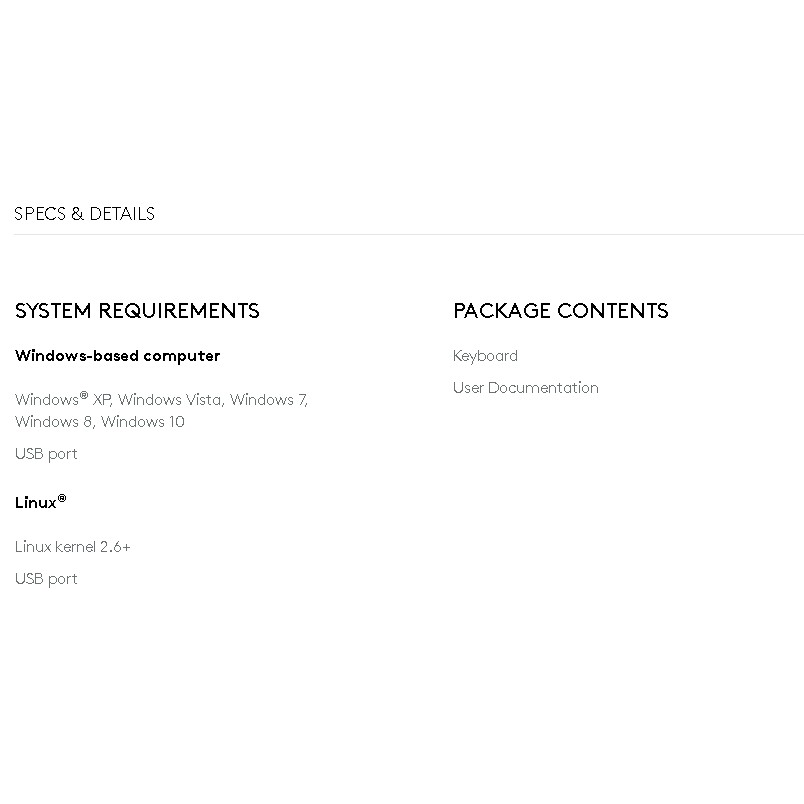Screen dimensions: 804x804
Task: Select the Windows-based computer subheading
Action: (x=117, y=355)
